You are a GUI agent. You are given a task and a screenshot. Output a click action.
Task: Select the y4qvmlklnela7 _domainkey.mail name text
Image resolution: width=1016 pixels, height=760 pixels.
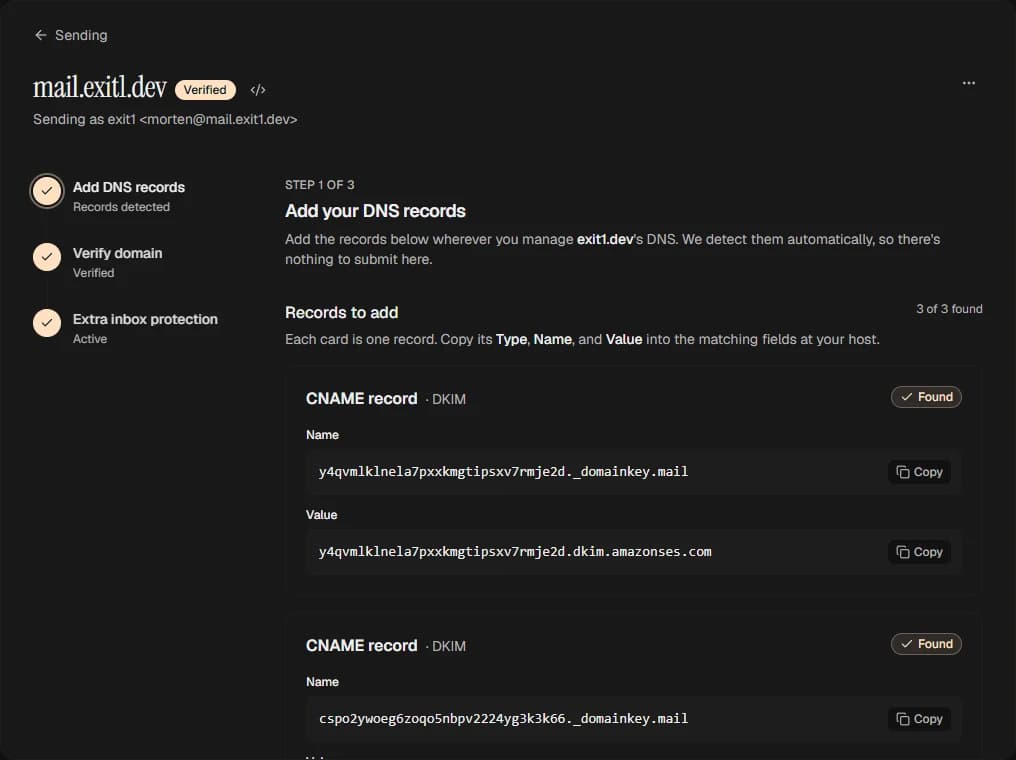[x=503, y=472]
